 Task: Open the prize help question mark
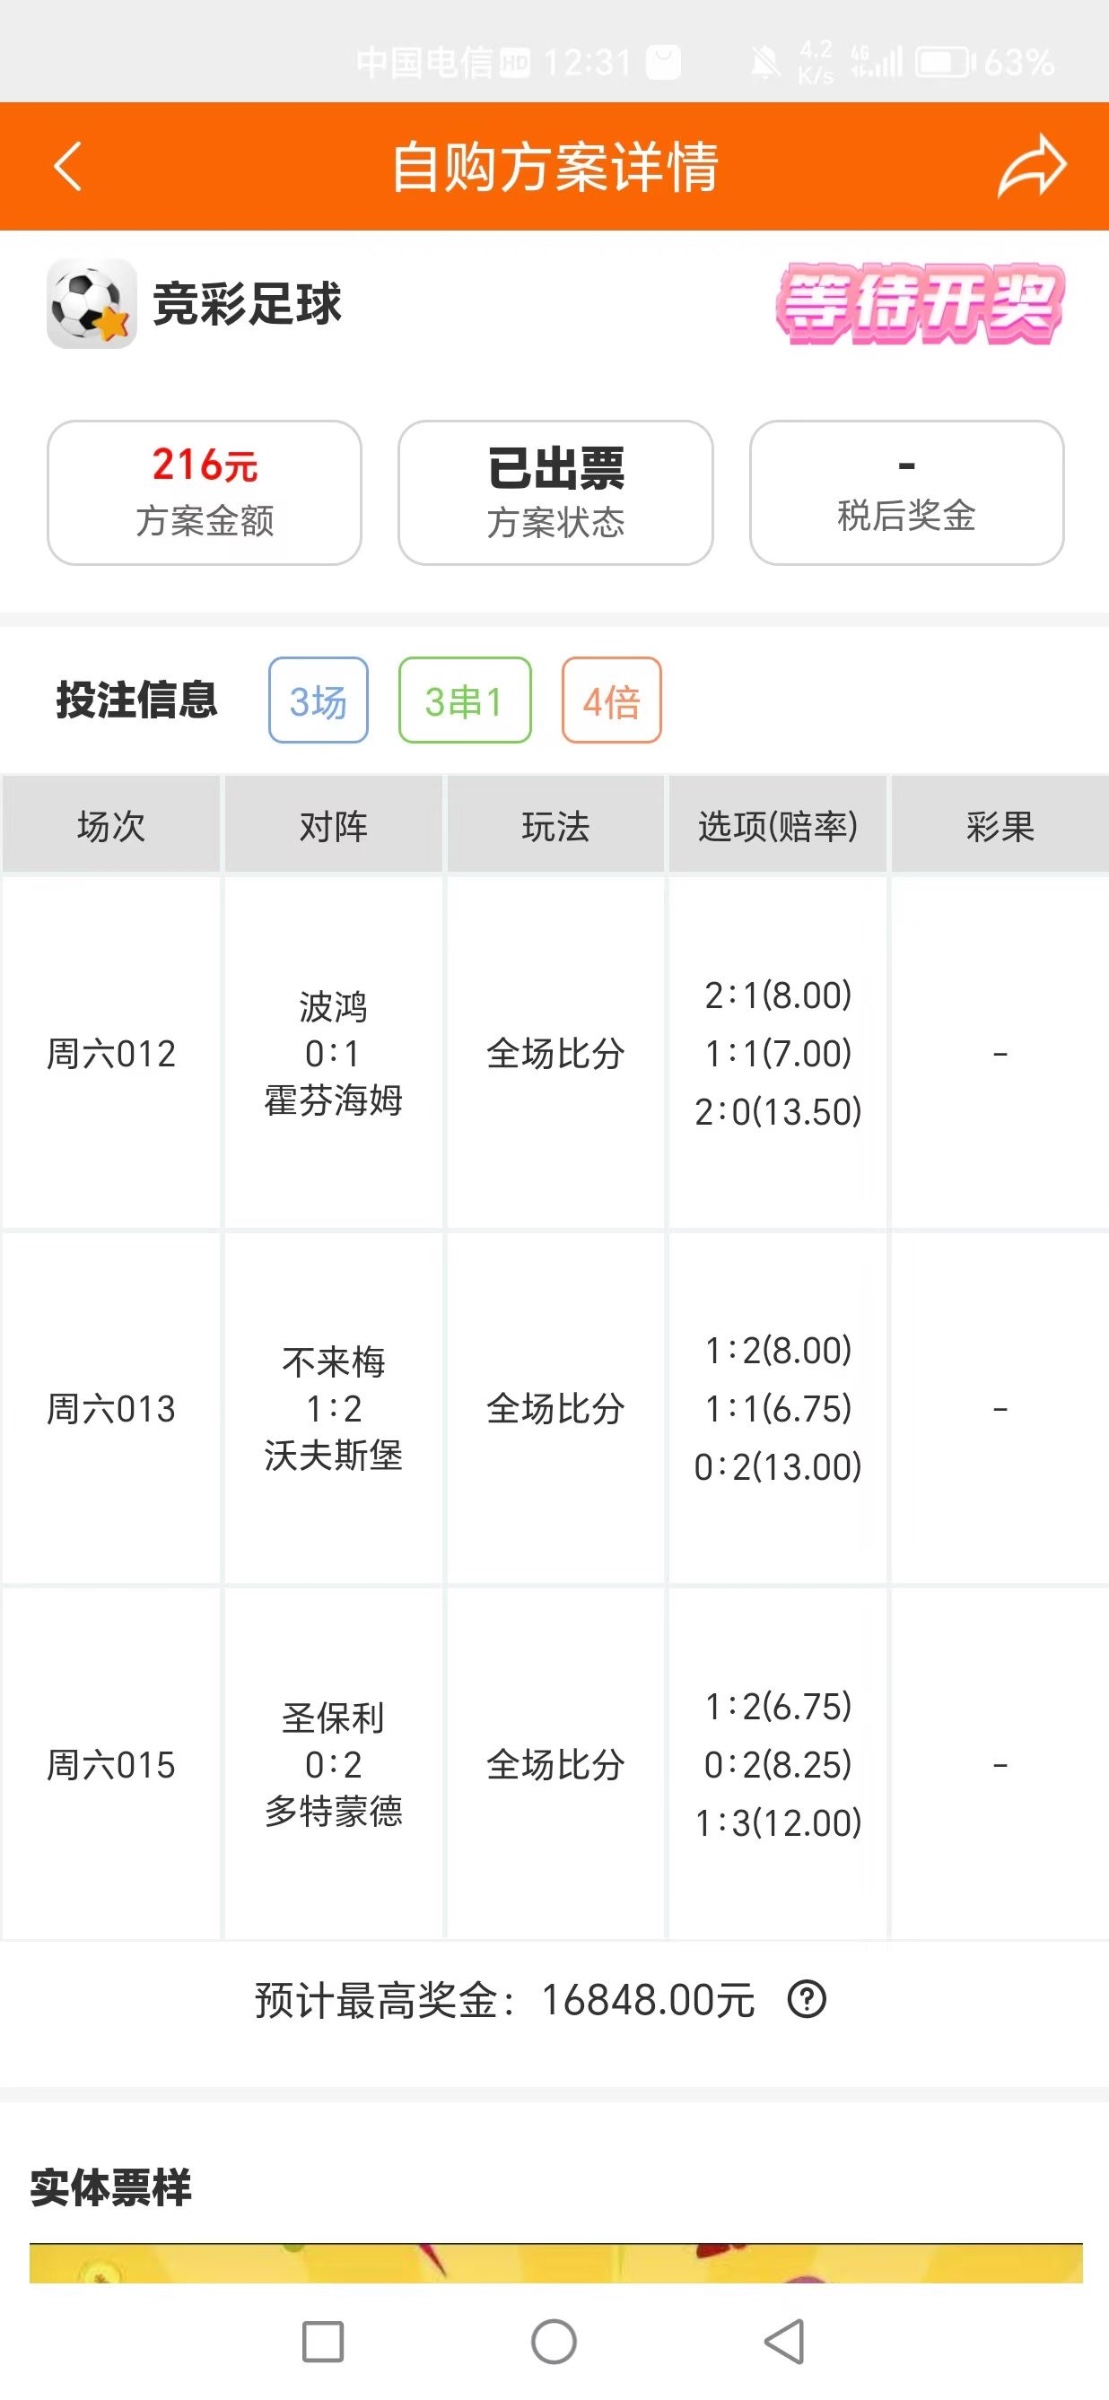pyautogui.click(x=807, y=2000)
